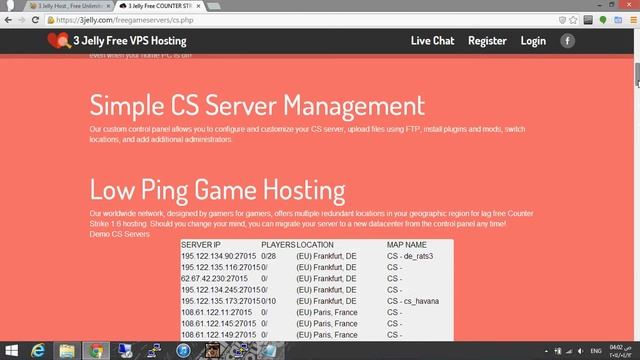
Task: Open a new browser tab
Action: [214, 6]
